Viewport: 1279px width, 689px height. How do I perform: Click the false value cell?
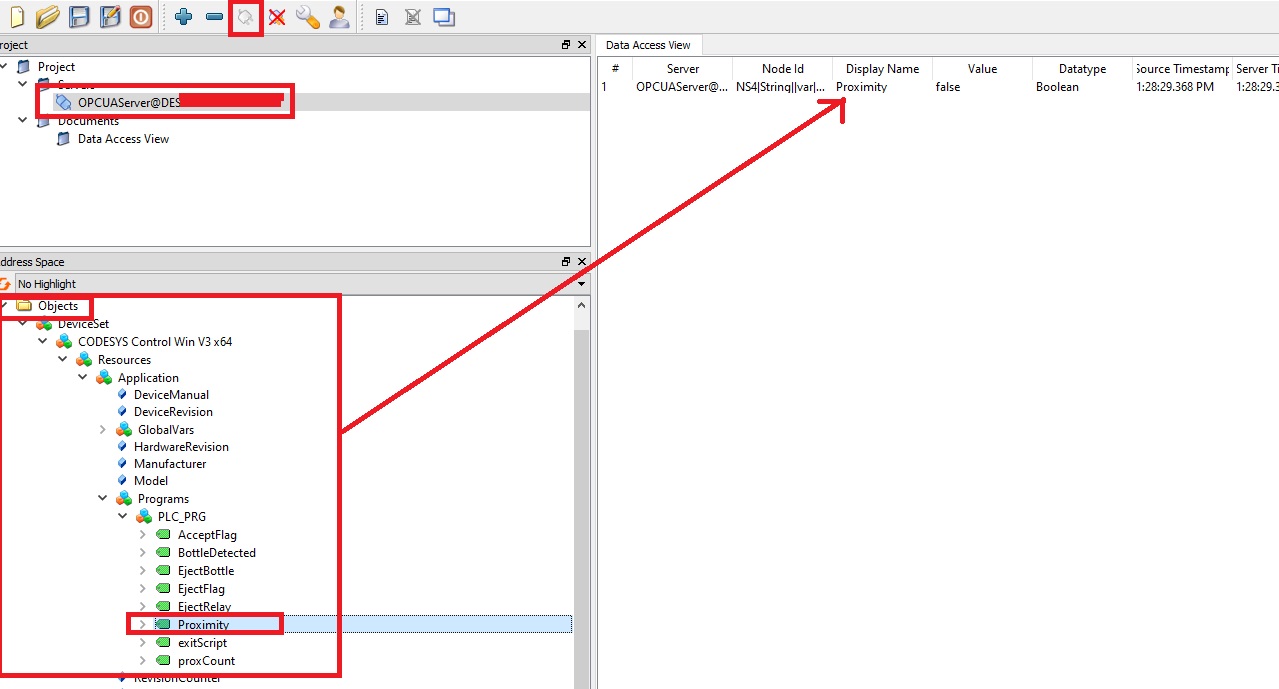point(948,87)
